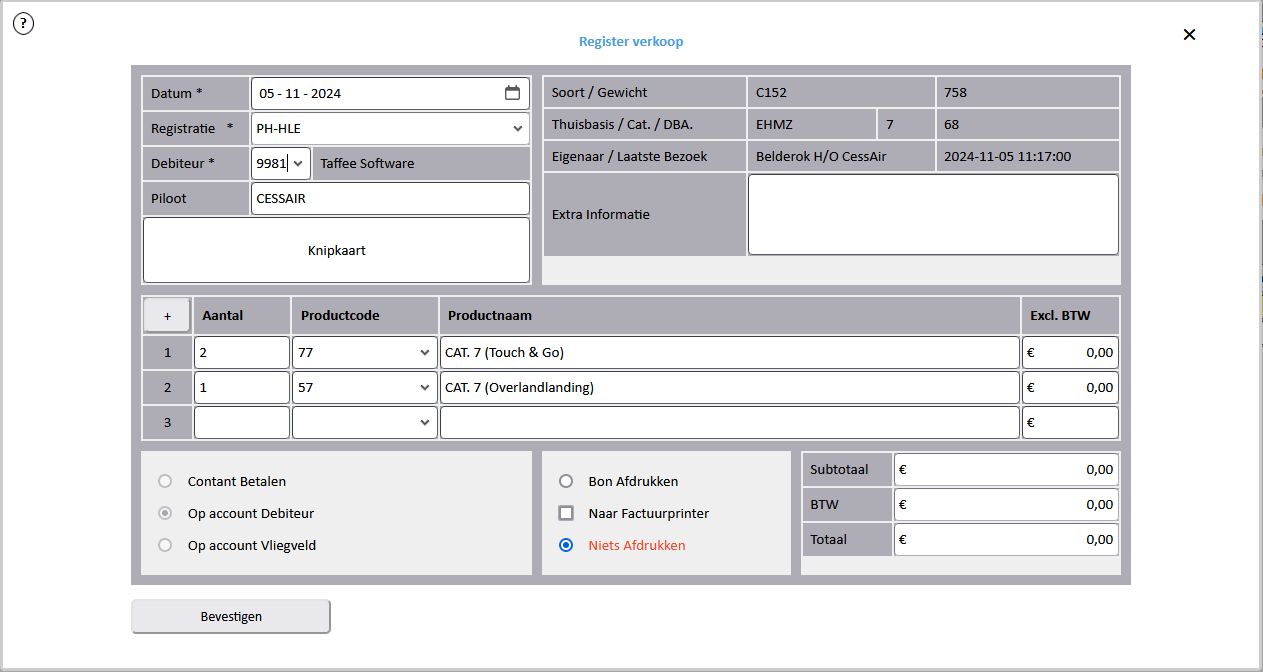Click the Aantal field in row 1
The width and height of the screenshot is (1263, 672).
(241, 353)
